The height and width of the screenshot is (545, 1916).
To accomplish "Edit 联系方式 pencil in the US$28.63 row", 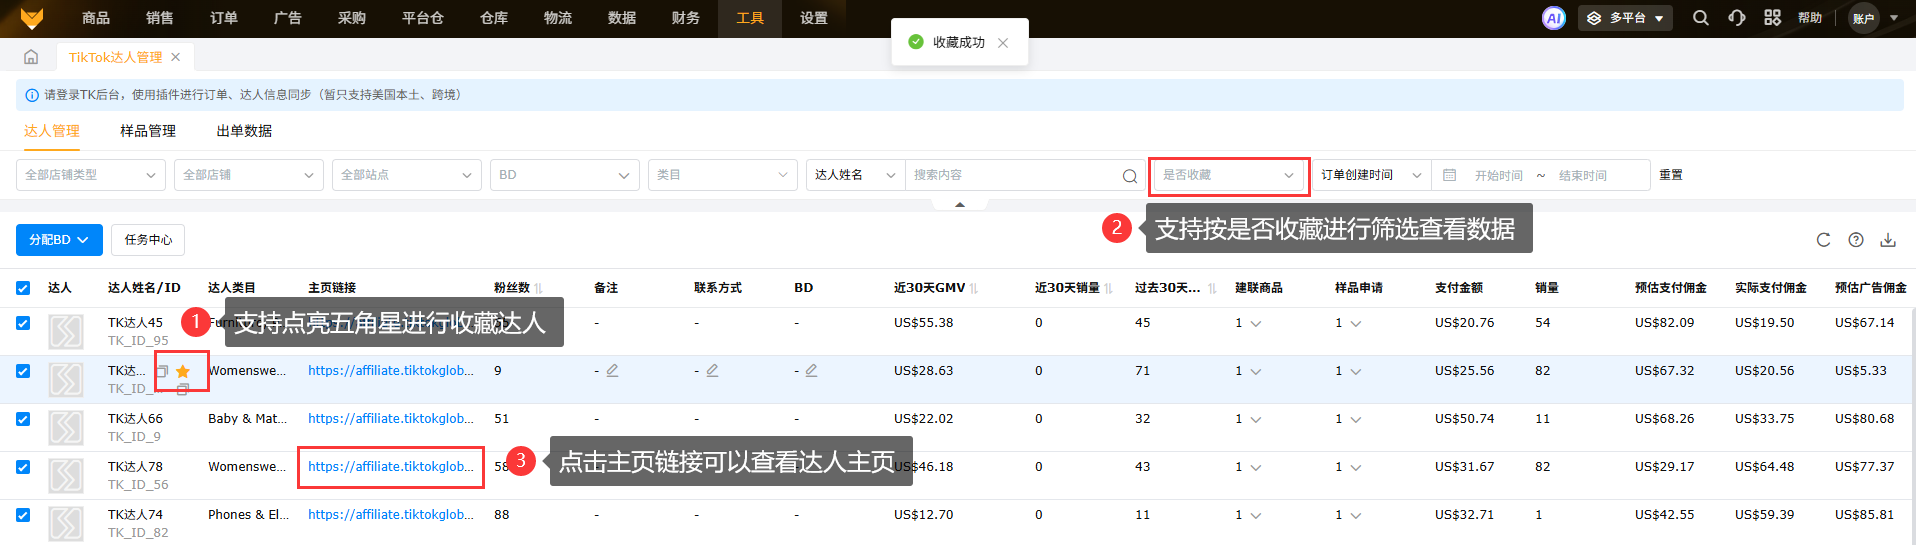I will tap(712, 370).
